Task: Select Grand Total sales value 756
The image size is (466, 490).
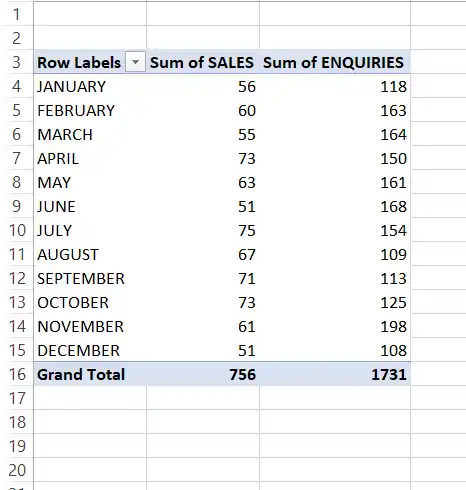Action: click(x=203, y=374)
